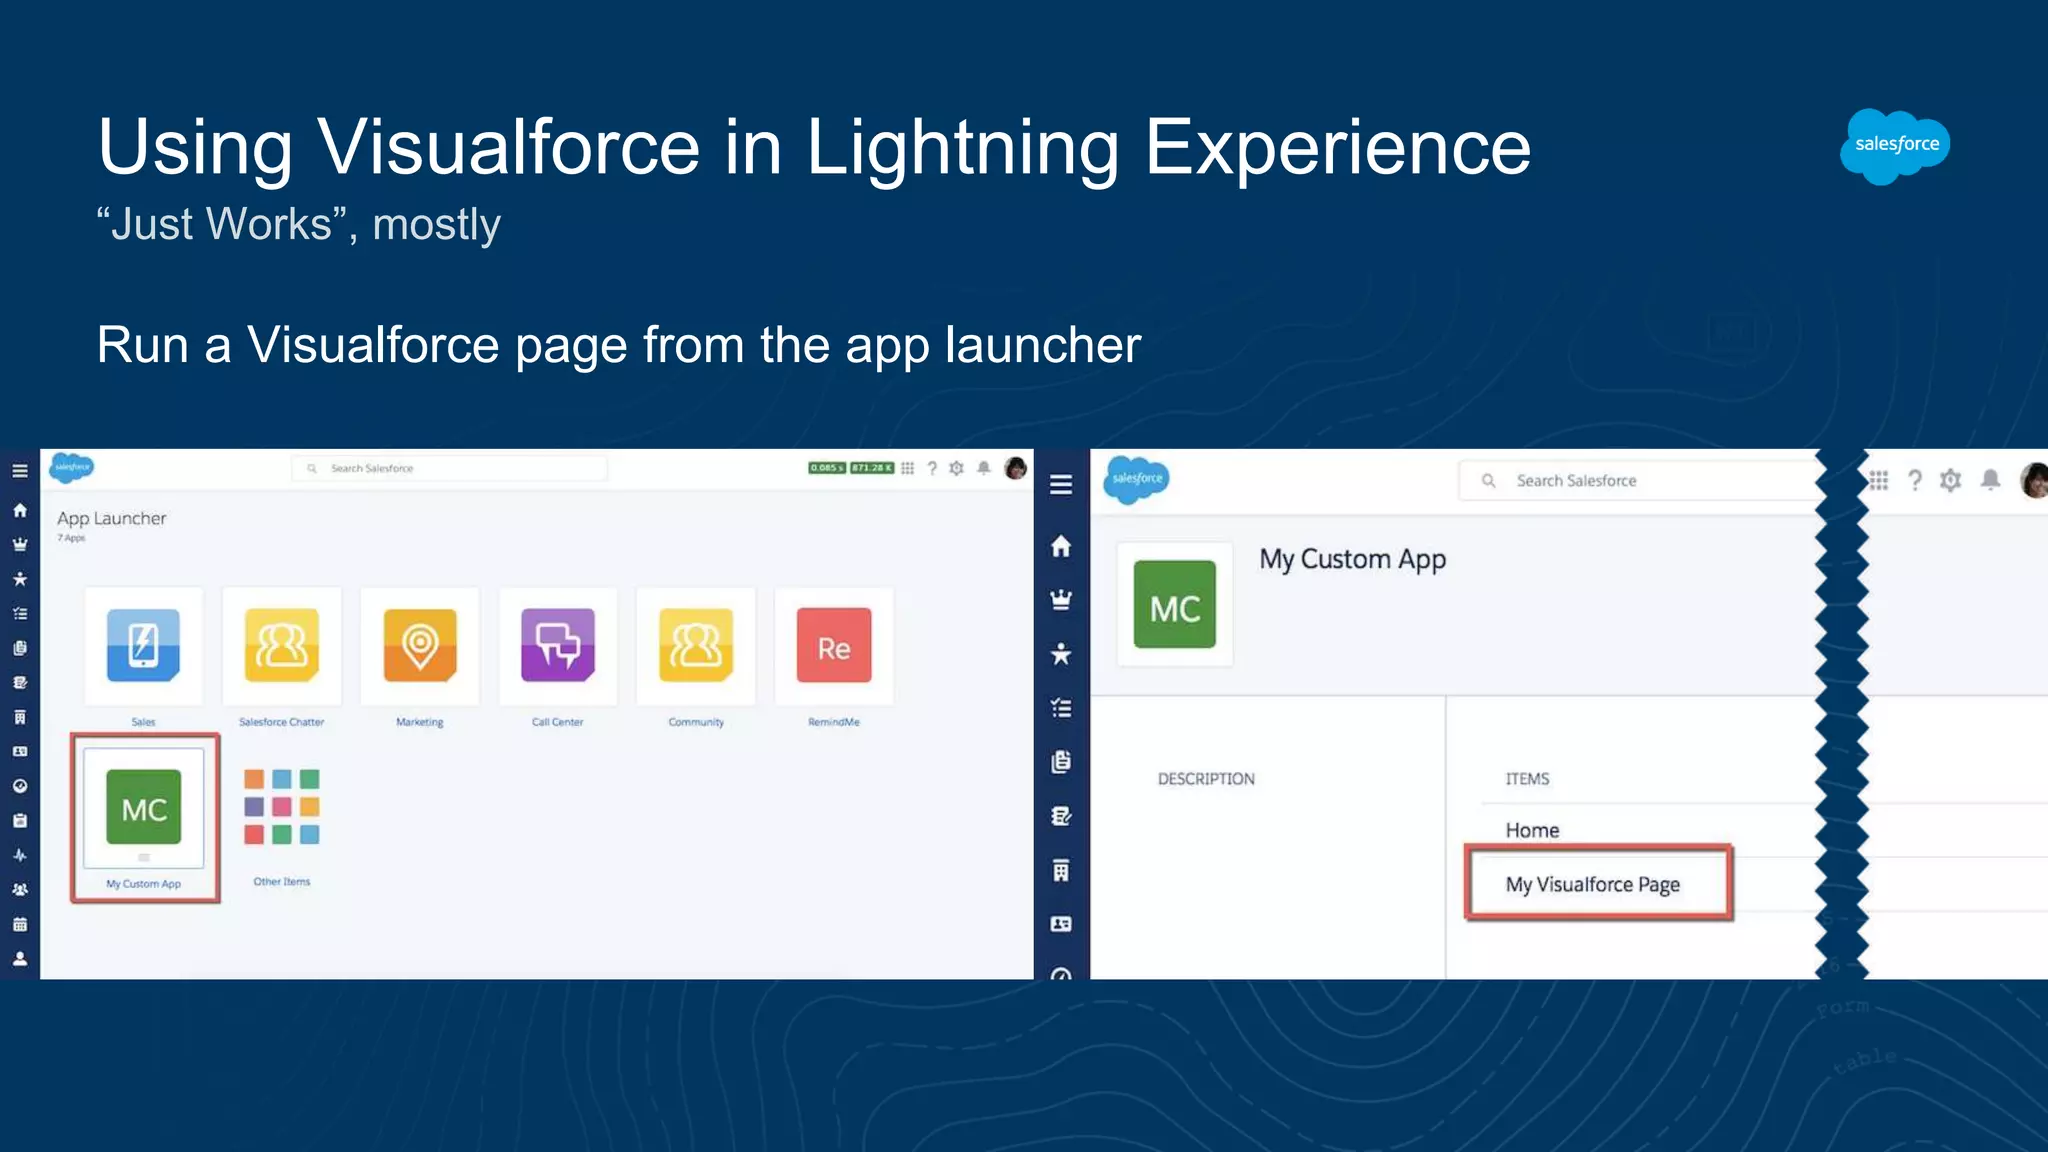Open Tasks checklist icon in App Launcher sidebar
The width and height of the screenshot is (2048, 1152).
coord(20,613)
